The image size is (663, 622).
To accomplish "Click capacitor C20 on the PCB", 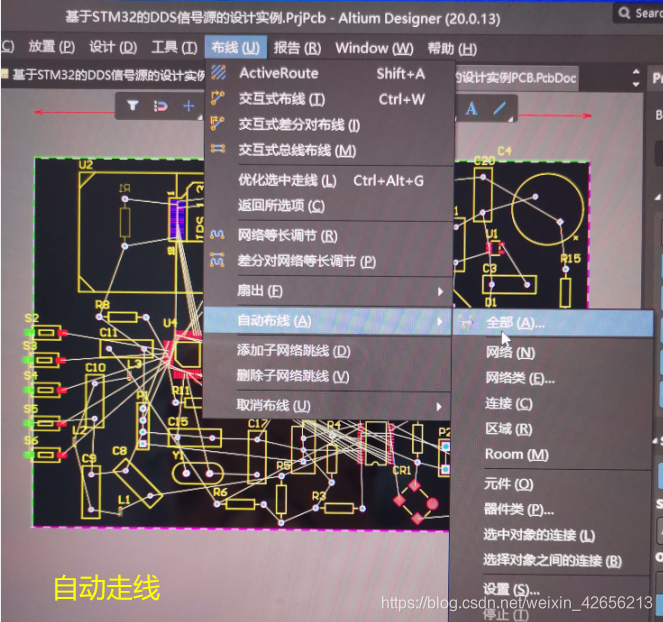I will point(483,194).
